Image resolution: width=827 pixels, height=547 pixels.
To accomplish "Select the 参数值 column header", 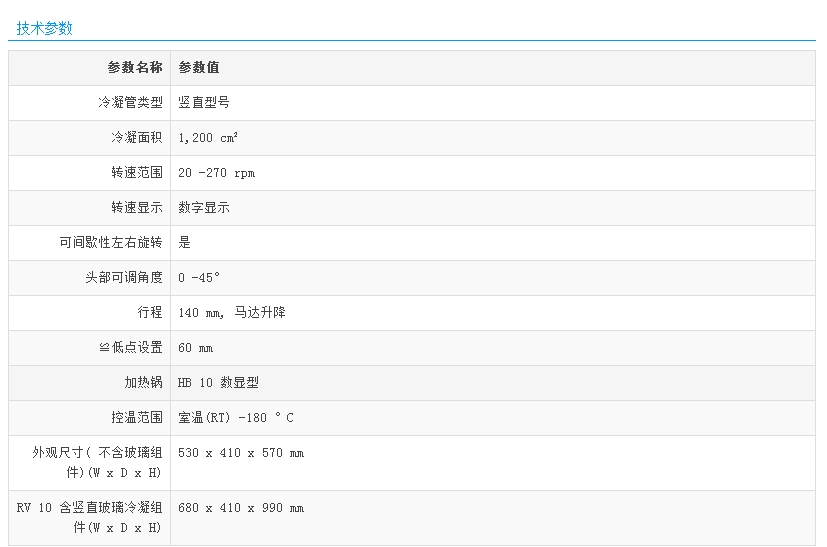I will (x=199, y=68).
